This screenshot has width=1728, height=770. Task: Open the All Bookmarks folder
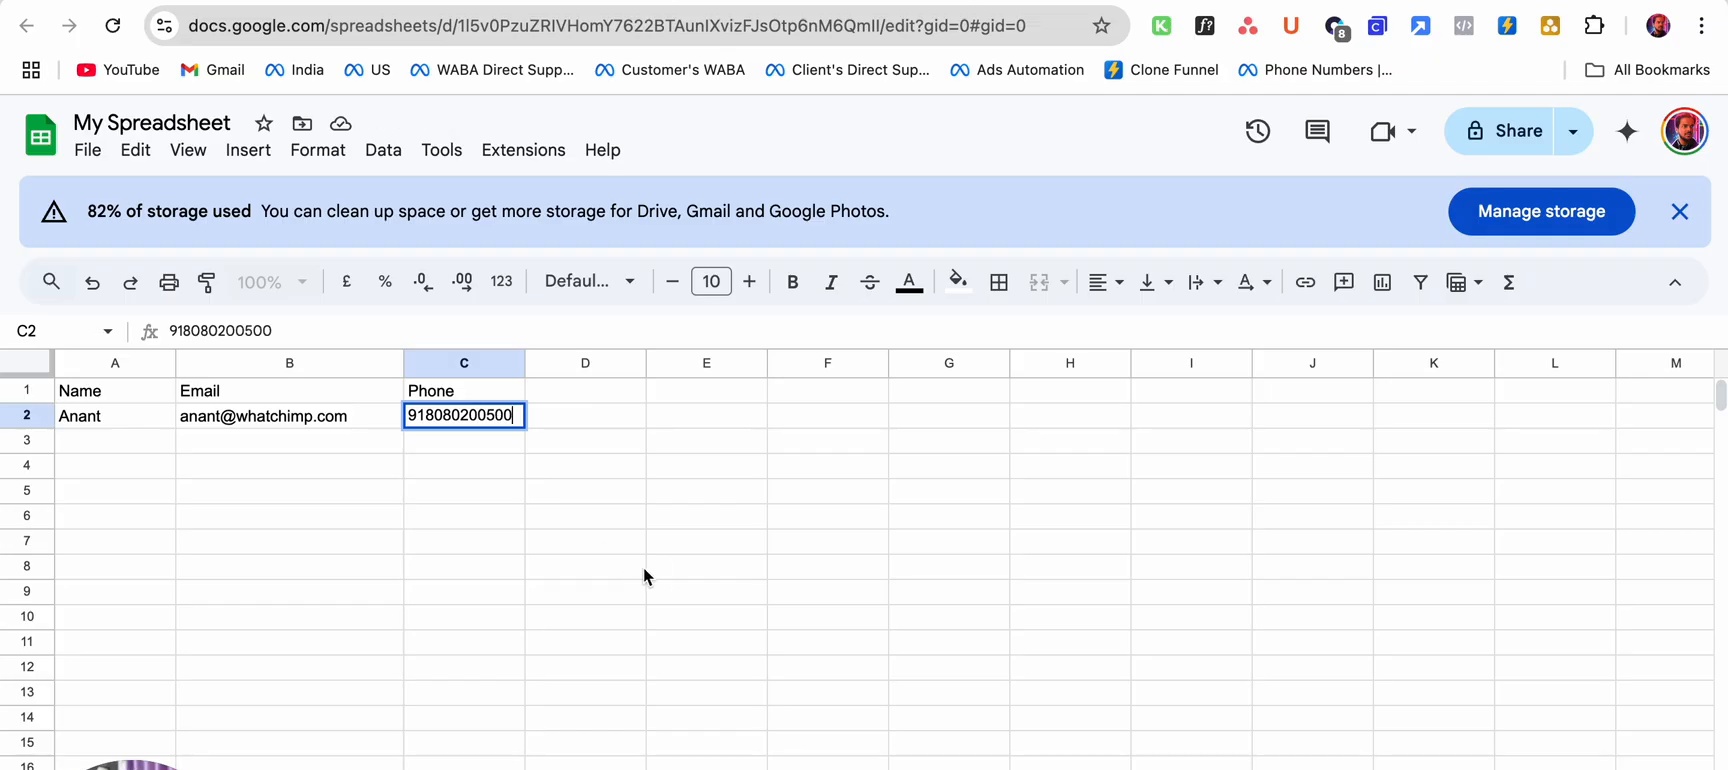1647,70
